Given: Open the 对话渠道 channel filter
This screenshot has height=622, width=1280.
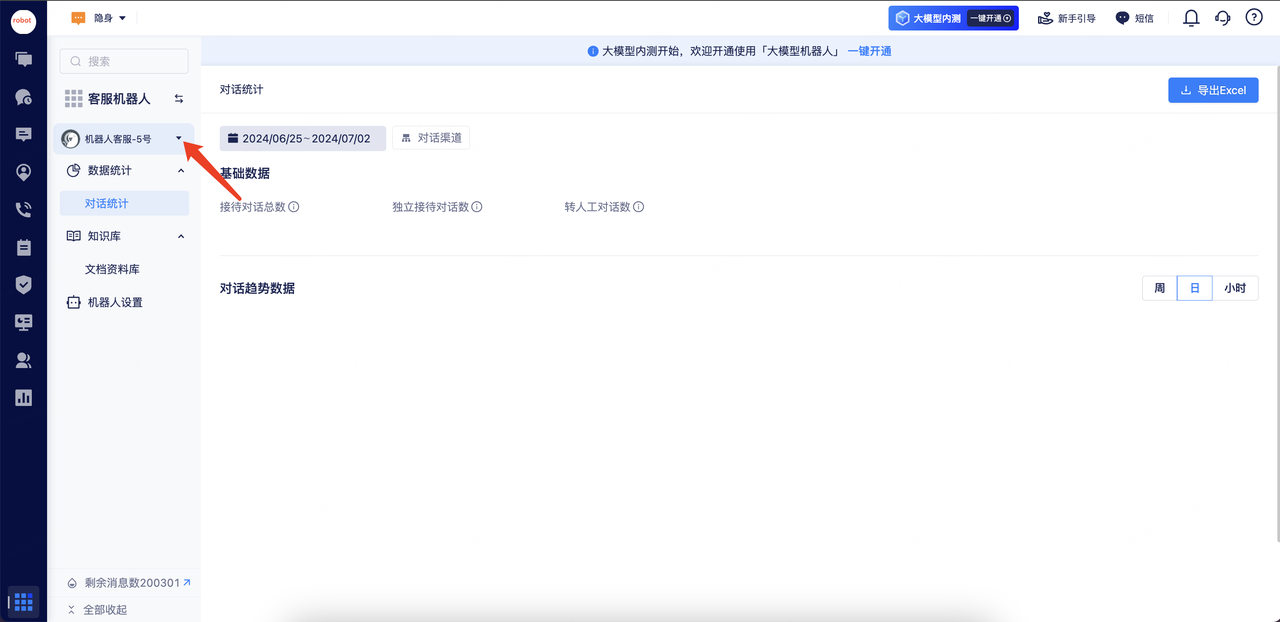Looking at the screenshot, I should 431,138.
